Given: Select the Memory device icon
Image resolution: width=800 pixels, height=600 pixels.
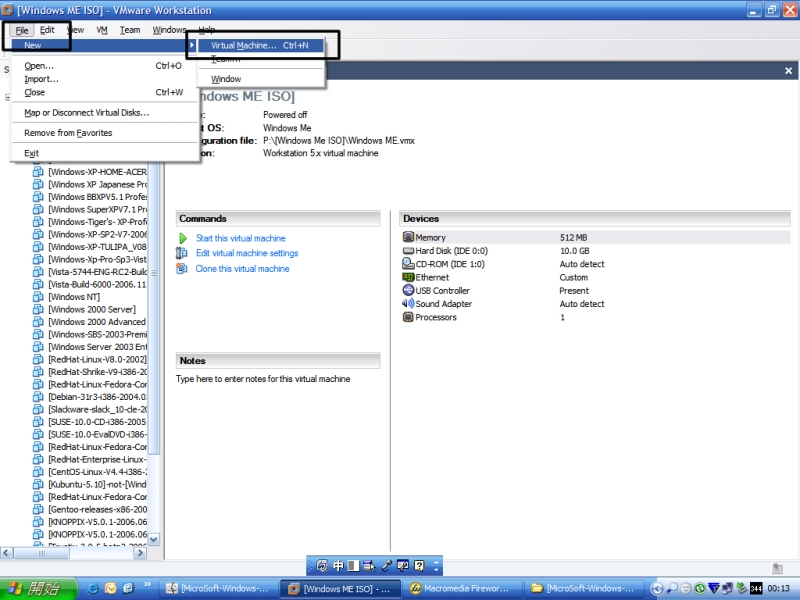Looking at the screenshot, I should point(408,237).
